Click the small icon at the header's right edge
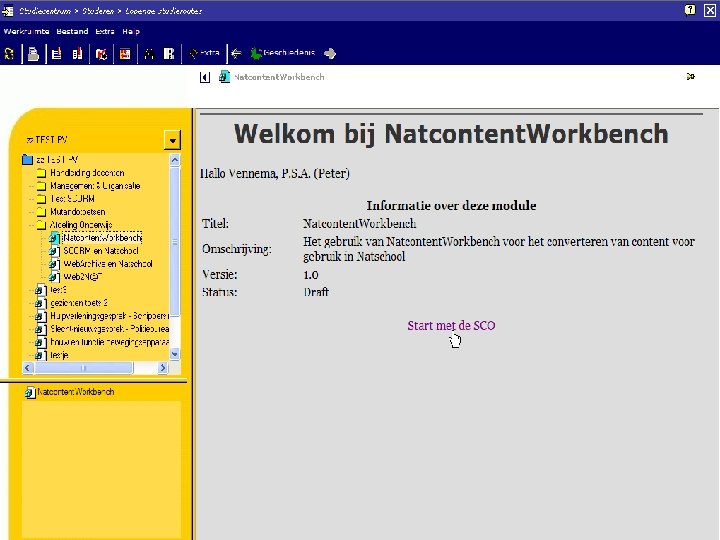Image resolution: width=720 pixels, height=540 pixels. coord(690,76)
